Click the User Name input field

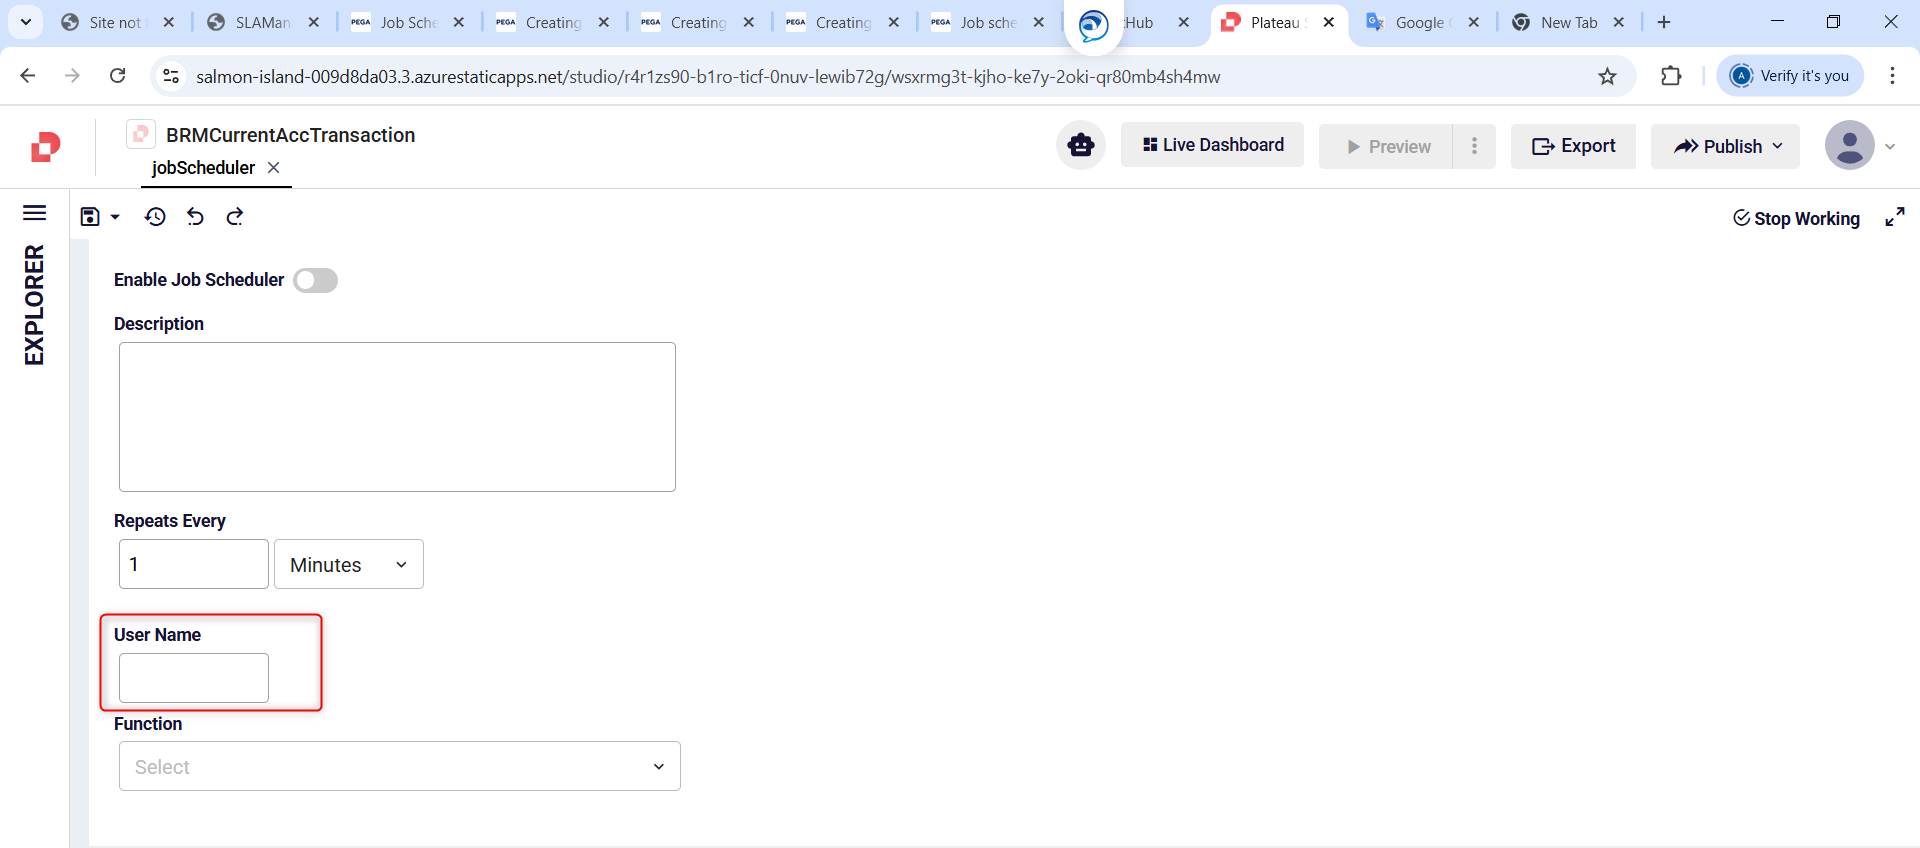[194, 678]
